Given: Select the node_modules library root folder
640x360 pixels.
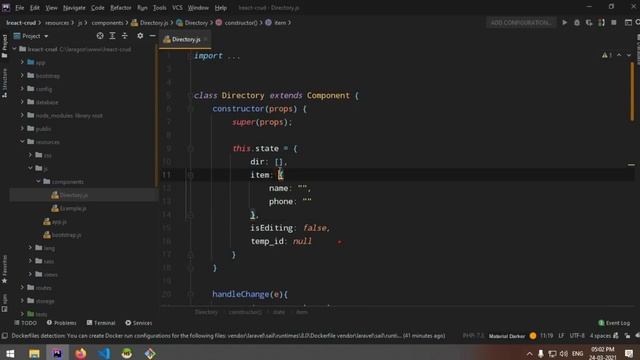Looking at the screenshot, I should click(x=69, y=116).
